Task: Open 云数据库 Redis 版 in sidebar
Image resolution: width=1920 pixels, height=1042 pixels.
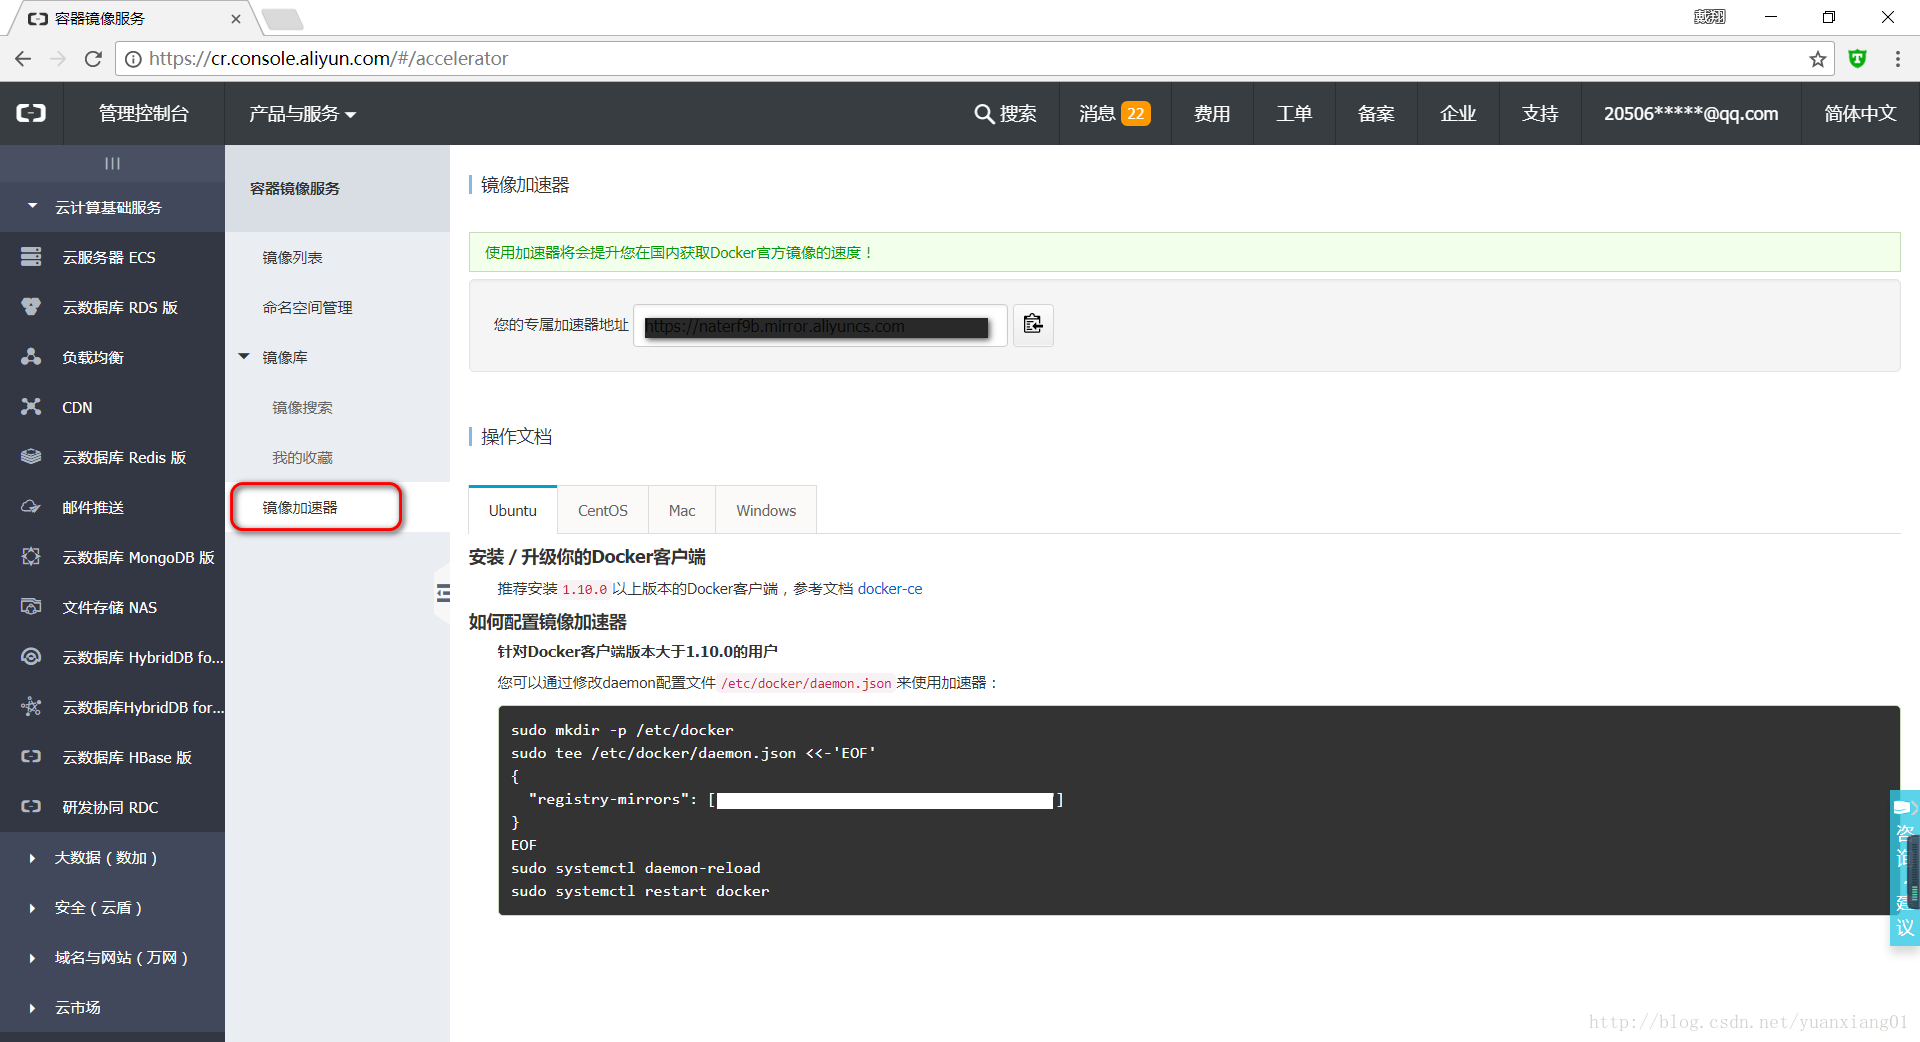Action: click(x=112, y=457)
